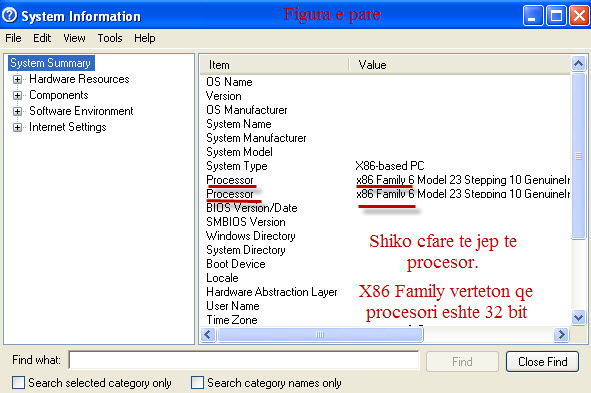
Task: Select the Hardware Abstraction Layer row
Action: point(385,292)
